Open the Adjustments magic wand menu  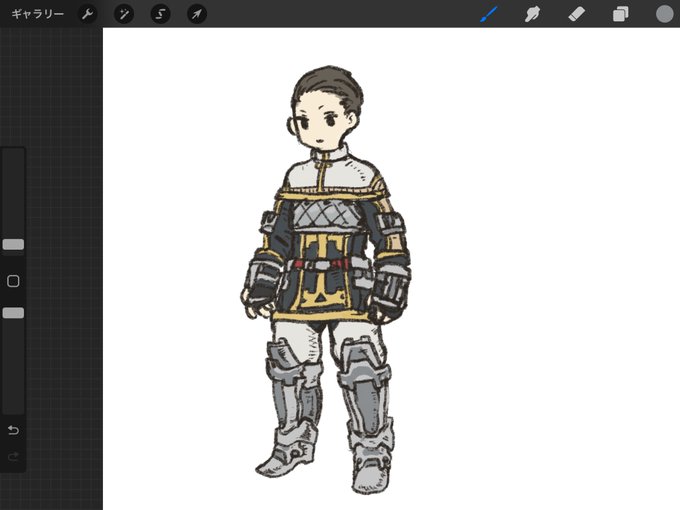pos(124,14)
